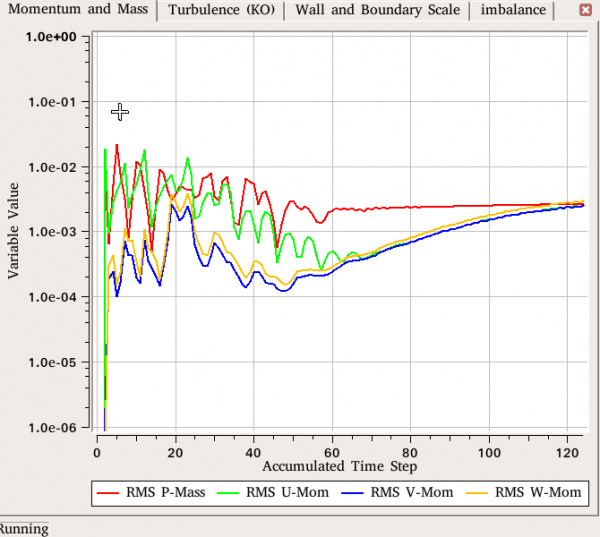
Task: Click the x-axis tick label 80
Action: (x=410, y=453)
